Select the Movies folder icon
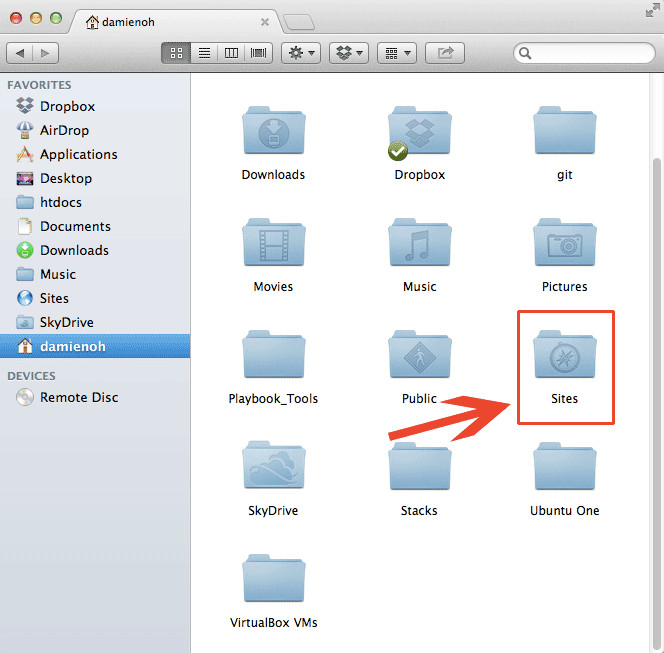664x653 pixels. [274, 242]
